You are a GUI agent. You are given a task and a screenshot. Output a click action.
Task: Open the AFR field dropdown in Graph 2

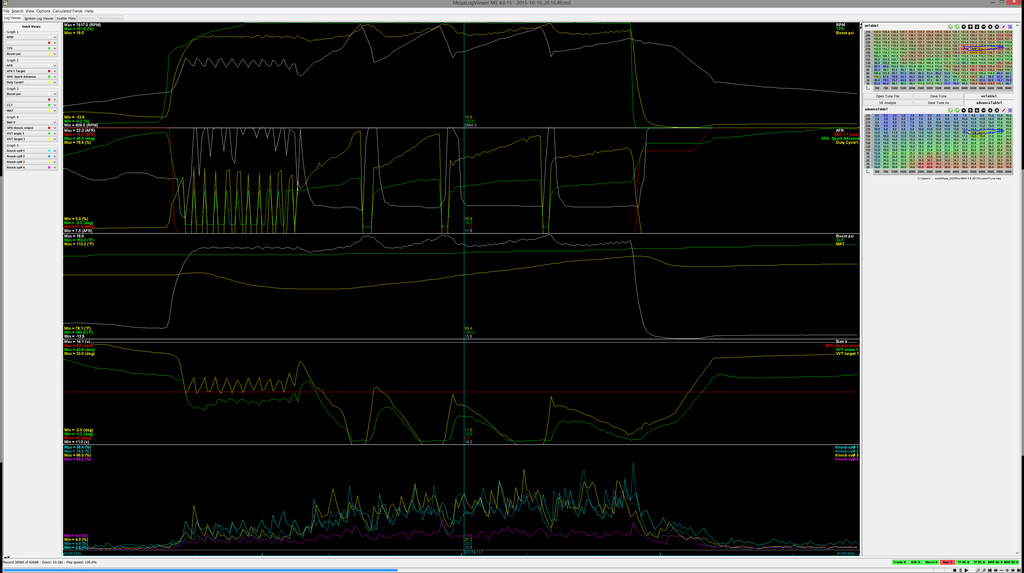pos(54,65)
